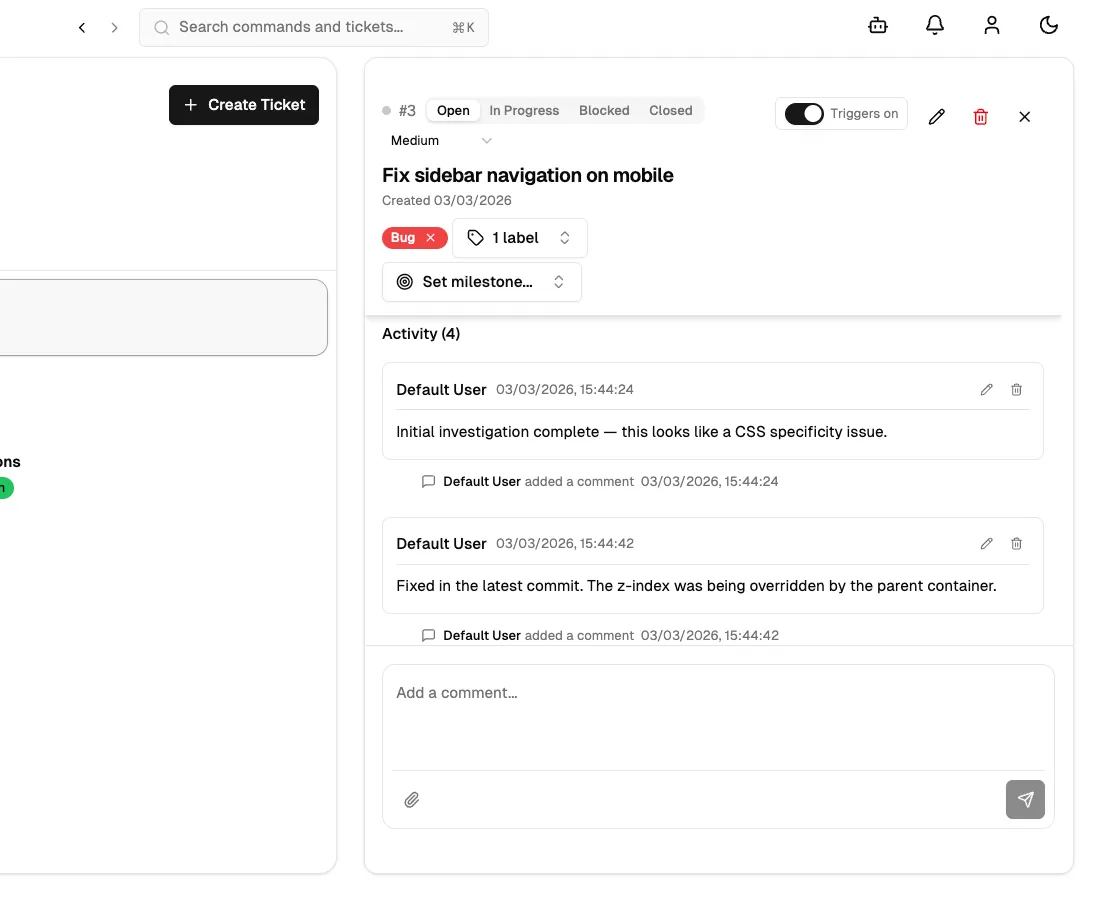
Task: Edit the first comment via its pencil icon
Action: (x=986, y=389)
